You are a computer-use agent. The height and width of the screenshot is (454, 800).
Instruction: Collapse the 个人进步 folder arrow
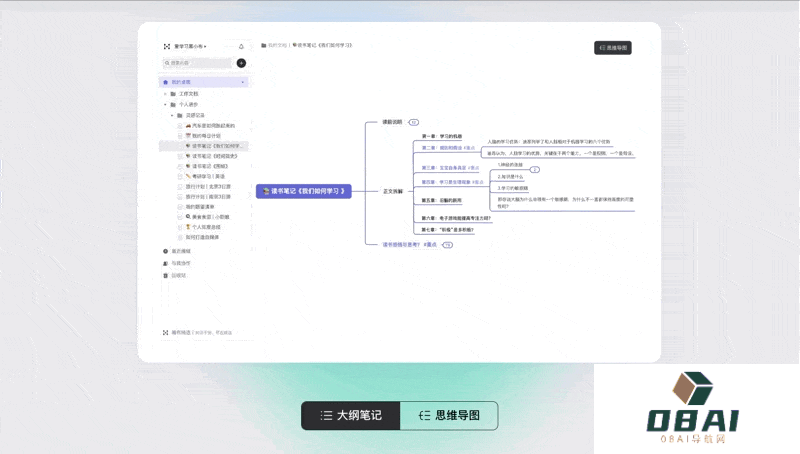[165, 105]
